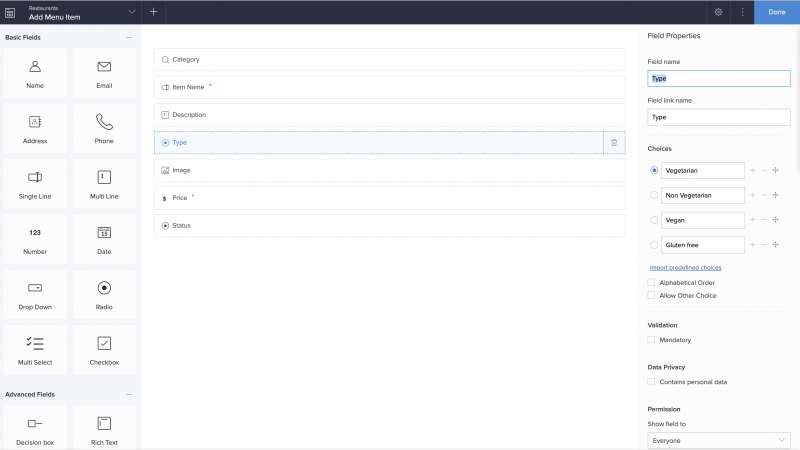Edit the Vegan choice text box
The height and width of the screenshot is (450, 800).
pos(703,220)
